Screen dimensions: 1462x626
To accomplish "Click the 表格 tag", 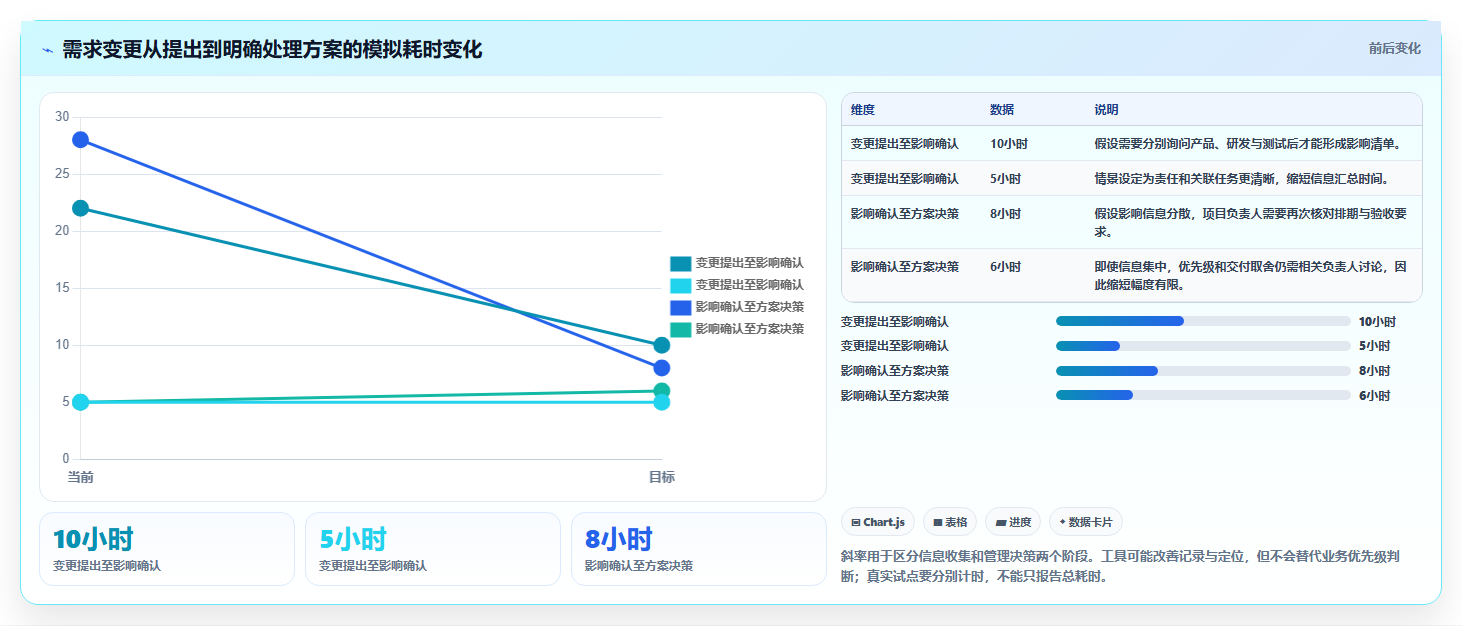I will tap(950, 522).
